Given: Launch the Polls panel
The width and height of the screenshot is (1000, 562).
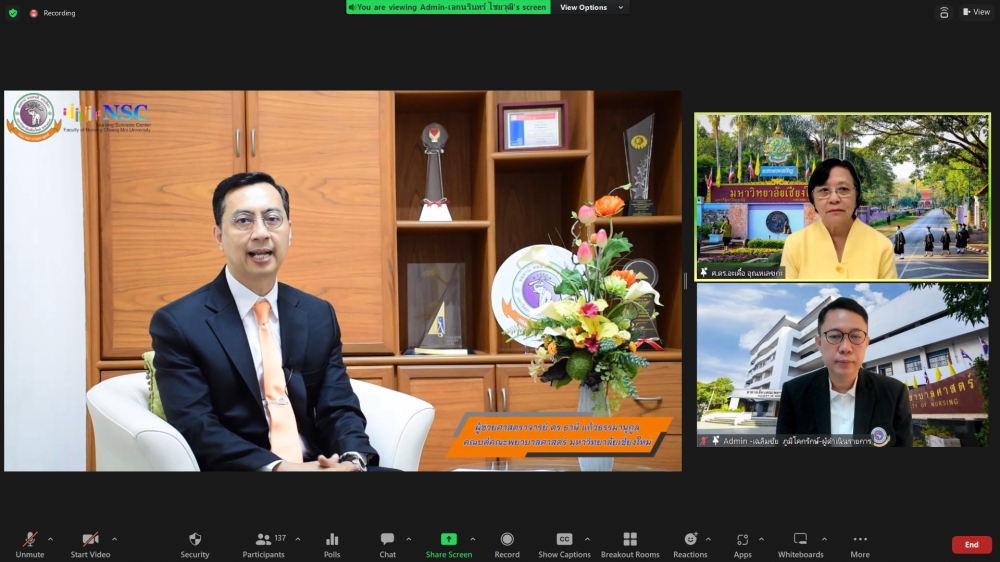Looking at the screenshot, I should pyautogui.click(x=332, y=544).
